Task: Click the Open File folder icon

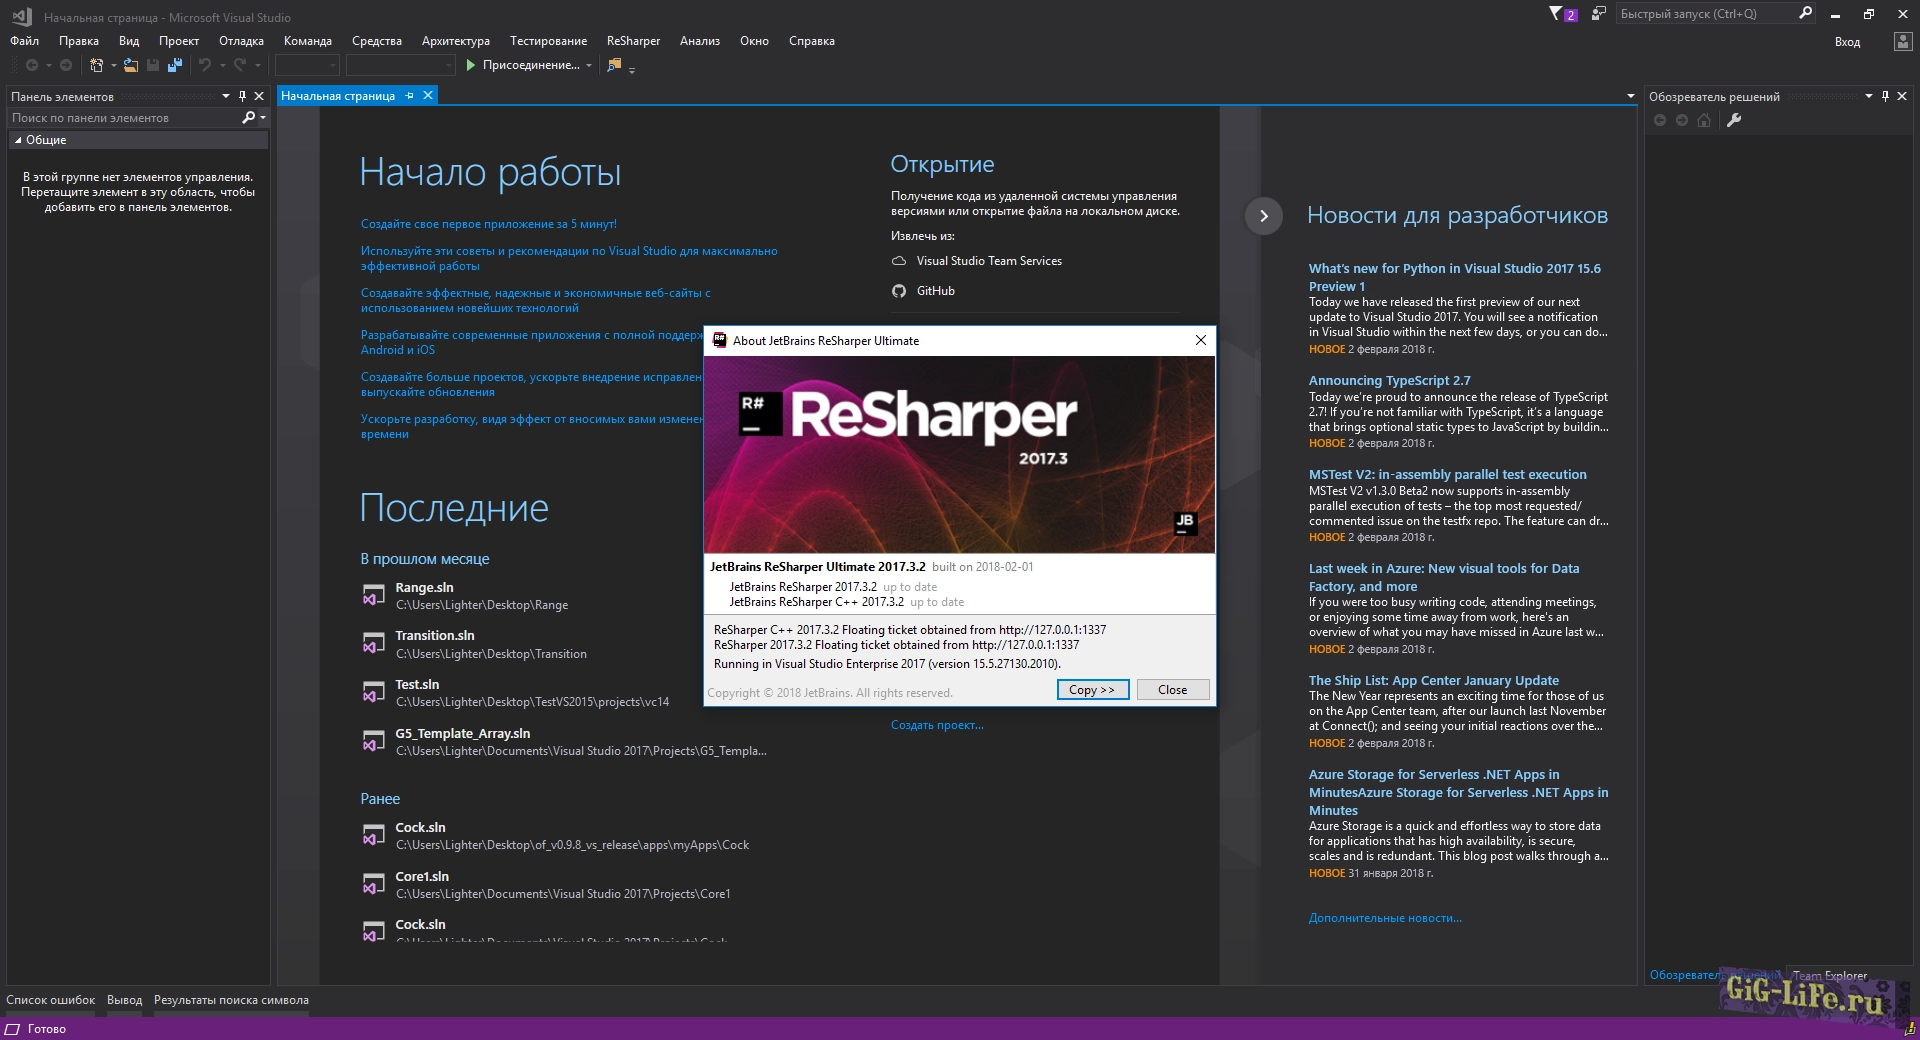Action: (x=131, y=65)
